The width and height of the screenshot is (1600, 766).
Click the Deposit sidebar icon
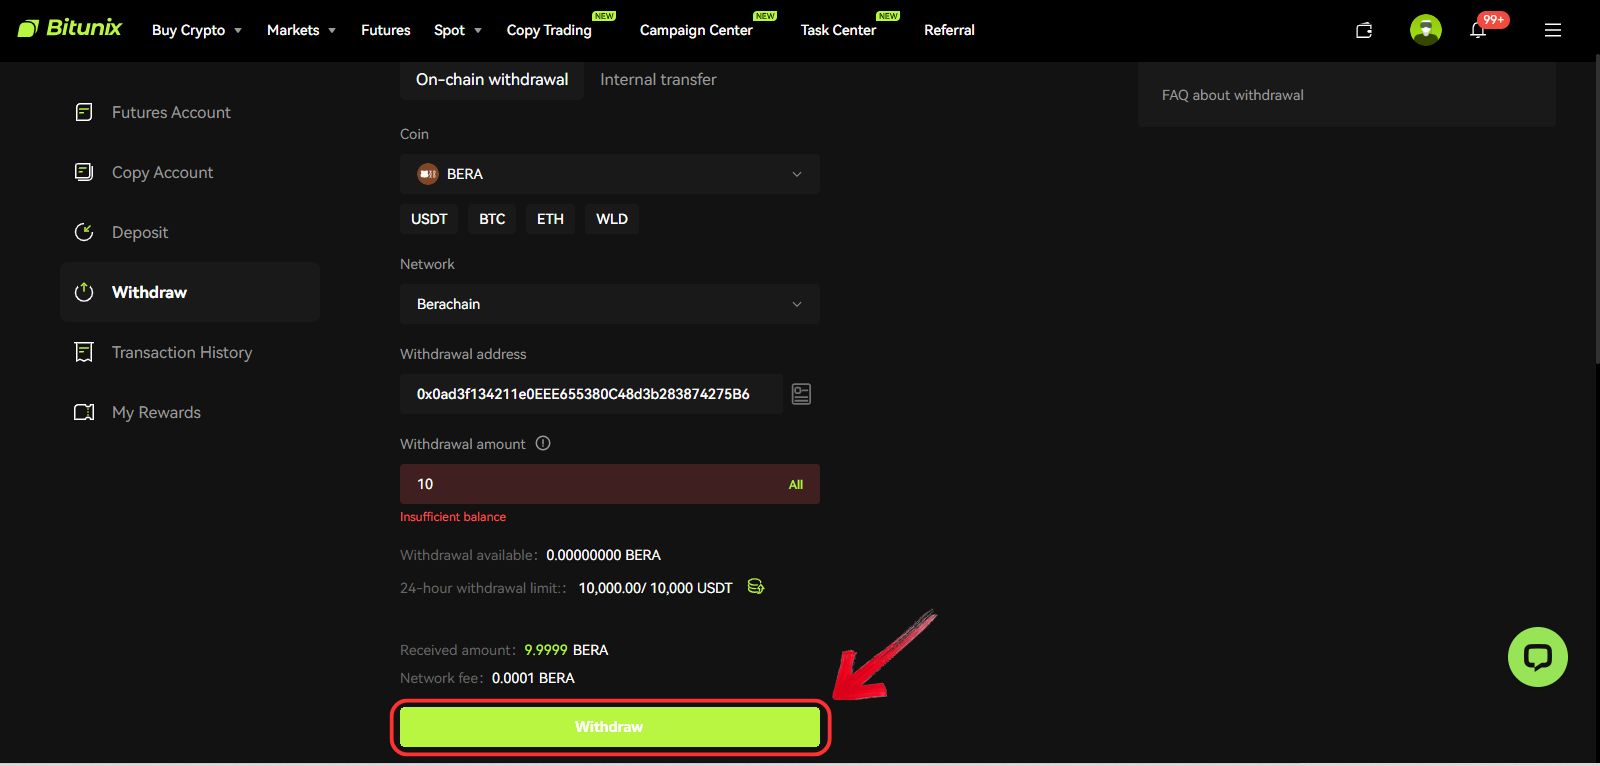pyautogui.click(x=84, y=232)
